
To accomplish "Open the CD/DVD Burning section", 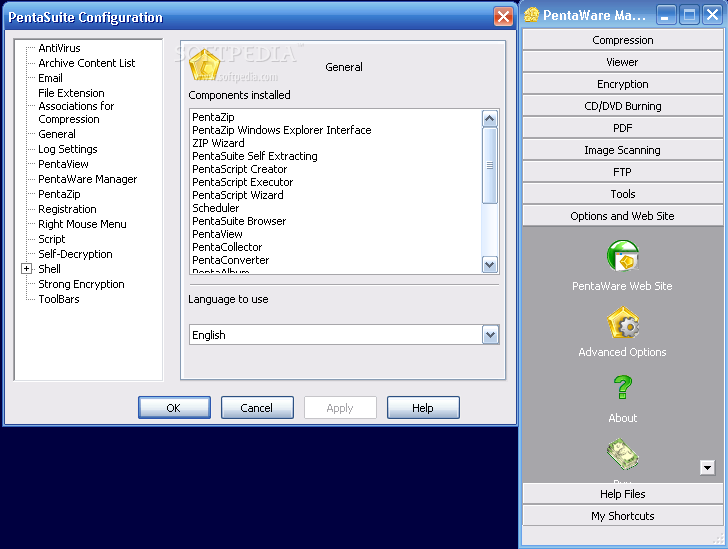I will point(623,106).
